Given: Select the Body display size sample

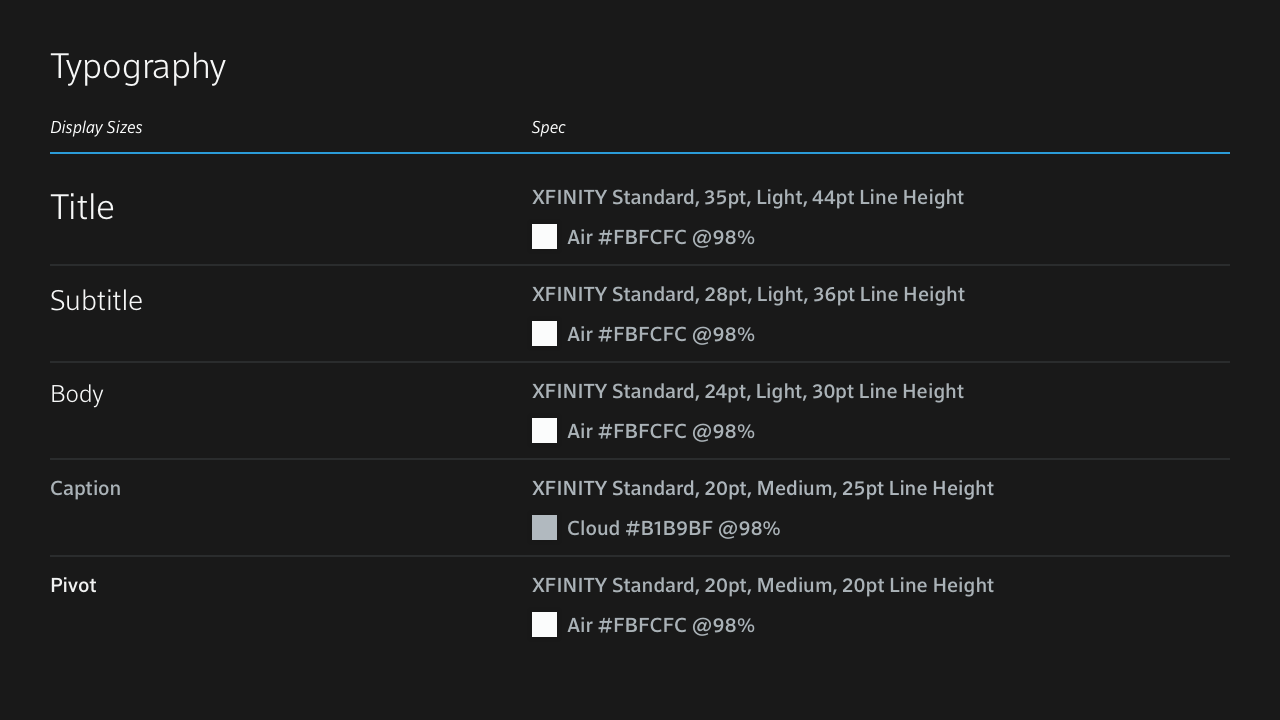Looking at the screenshot, I should point(77,394).
